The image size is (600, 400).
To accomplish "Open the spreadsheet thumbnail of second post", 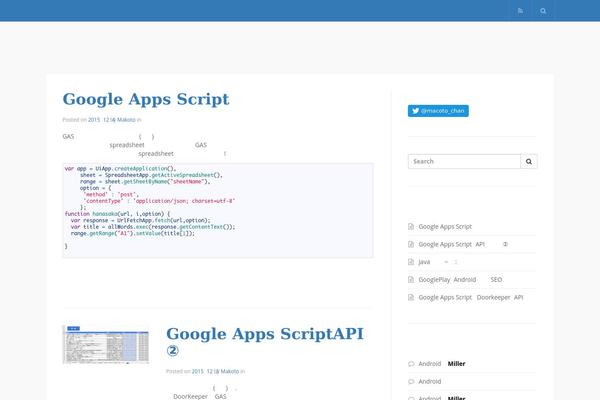I will (x=106, y=344).
